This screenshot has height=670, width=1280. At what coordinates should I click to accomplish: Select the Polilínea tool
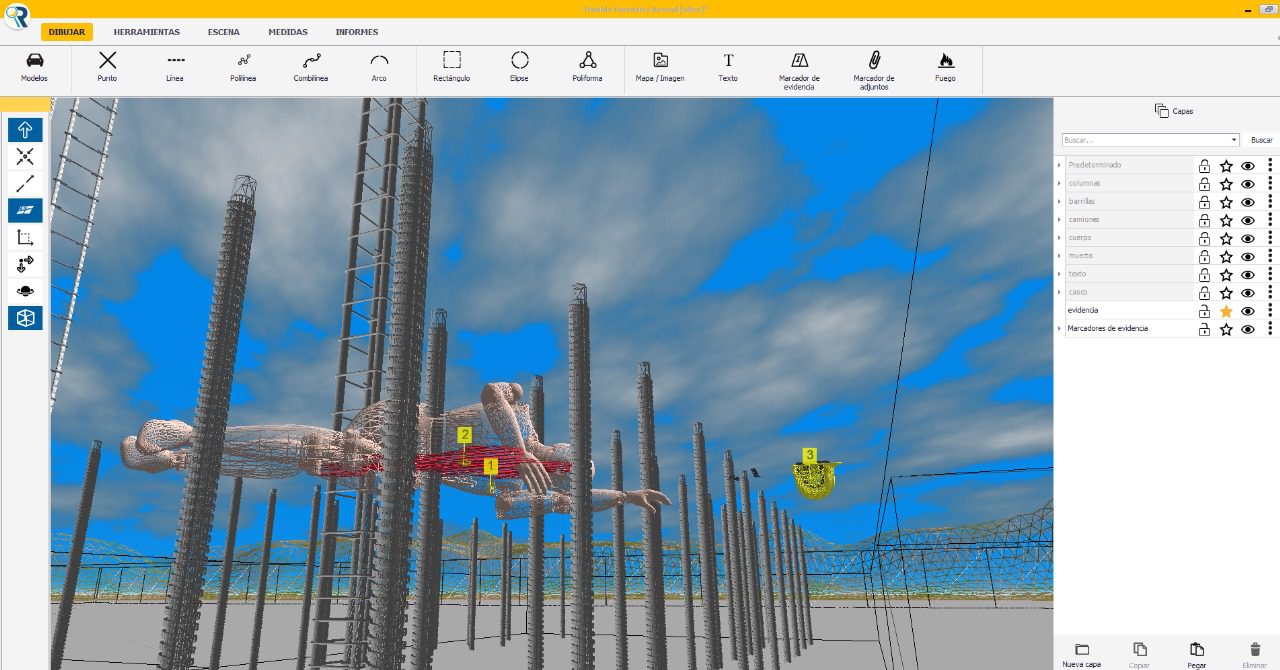[243, 61]
